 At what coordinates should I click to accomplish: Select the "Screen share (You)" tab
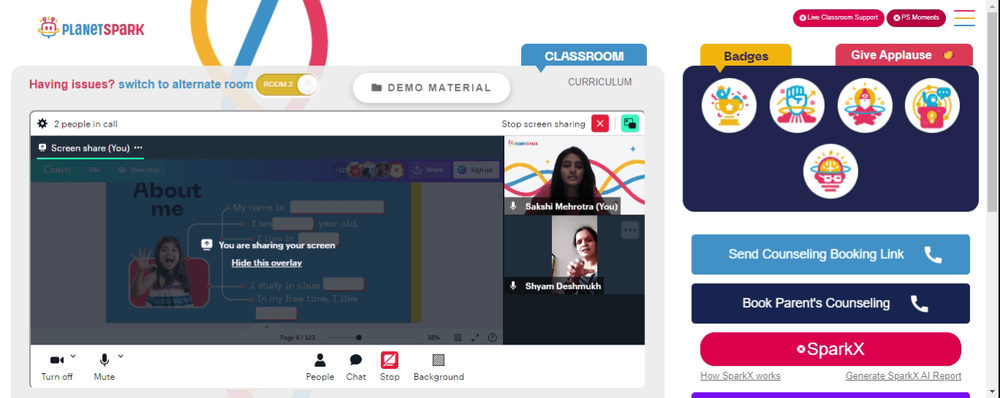pos(90,148)
